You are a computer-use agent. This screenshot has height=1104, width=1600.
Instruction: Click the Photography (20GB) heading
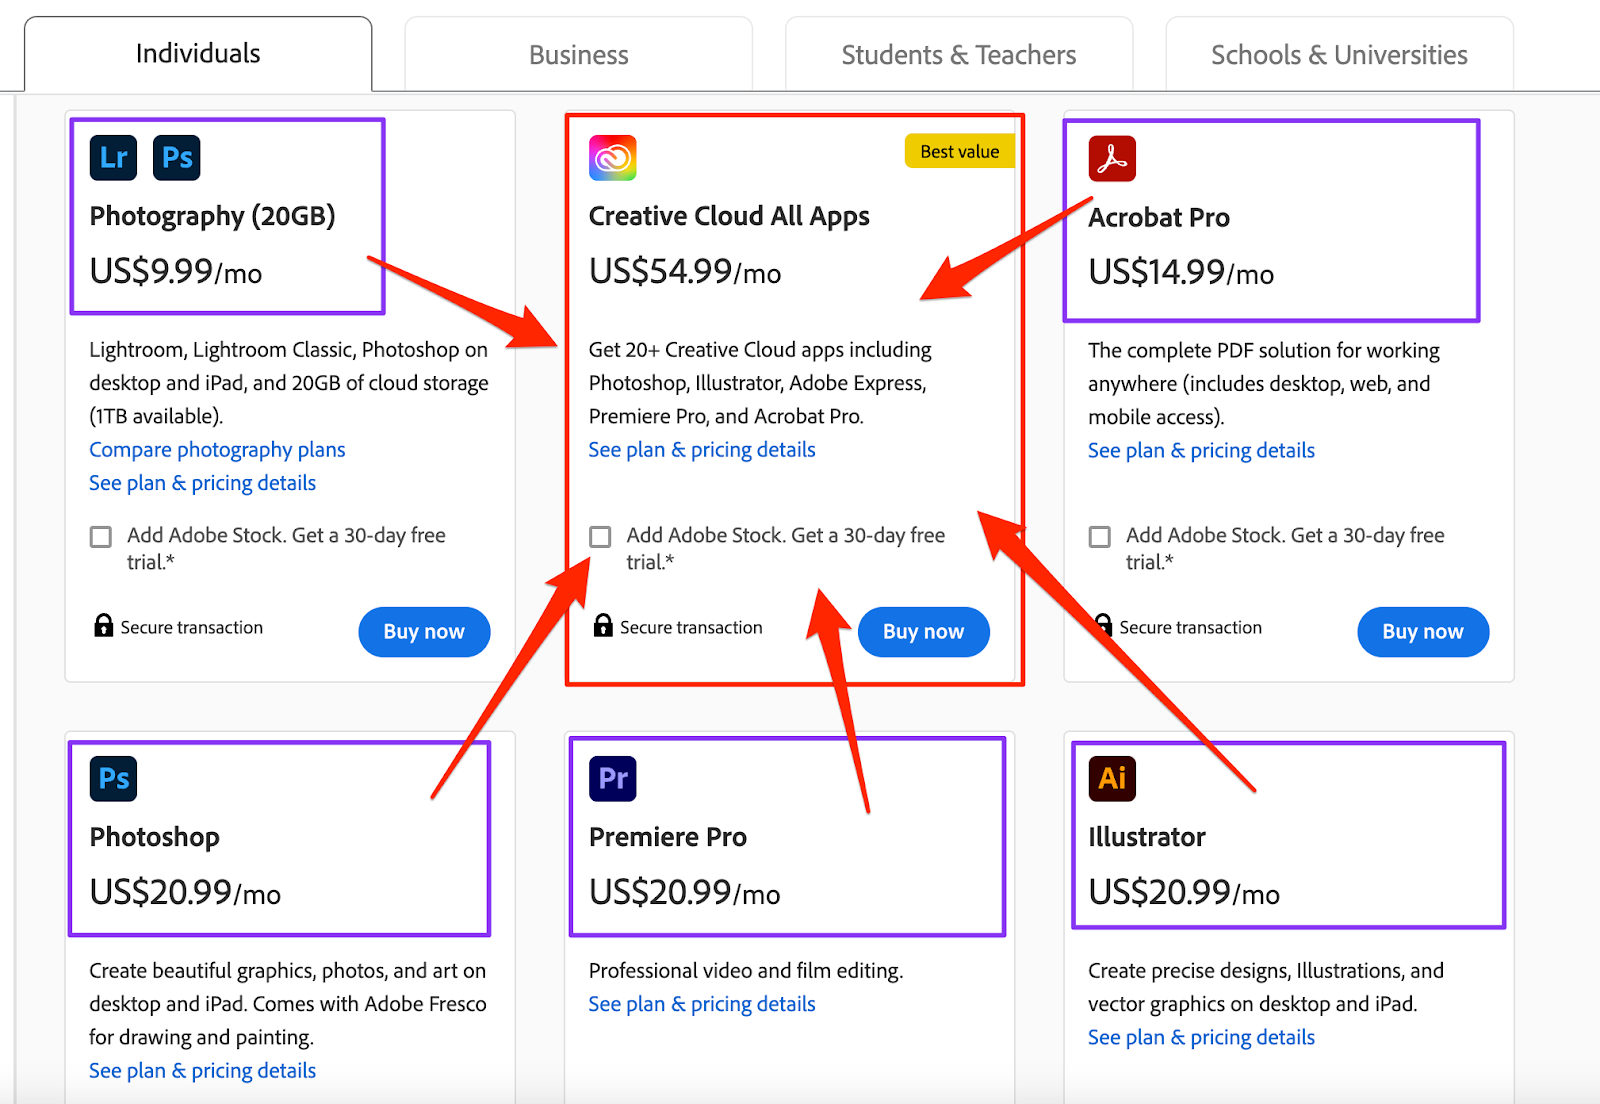click(212, 216)
